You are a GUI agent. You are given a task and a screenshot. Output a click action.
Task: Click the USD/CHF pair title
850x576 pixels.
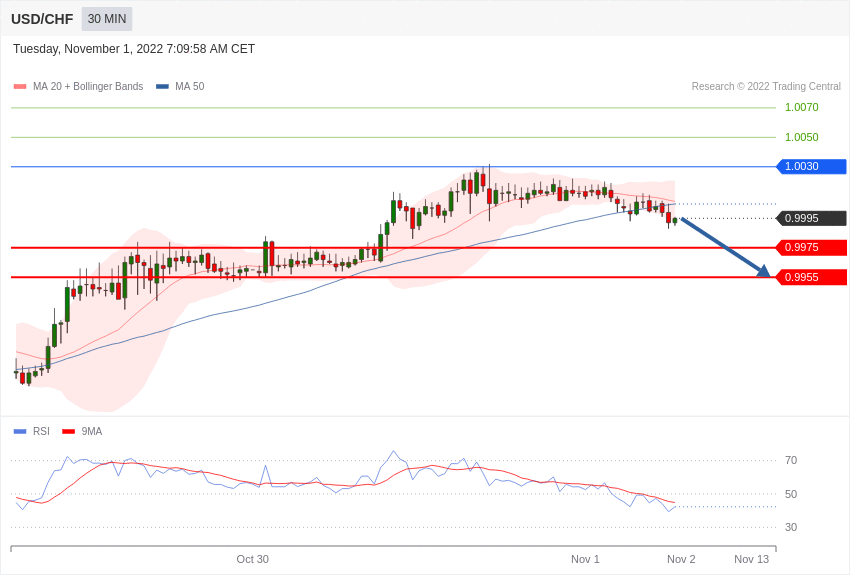pyautogui.click(x=42, y=20)
